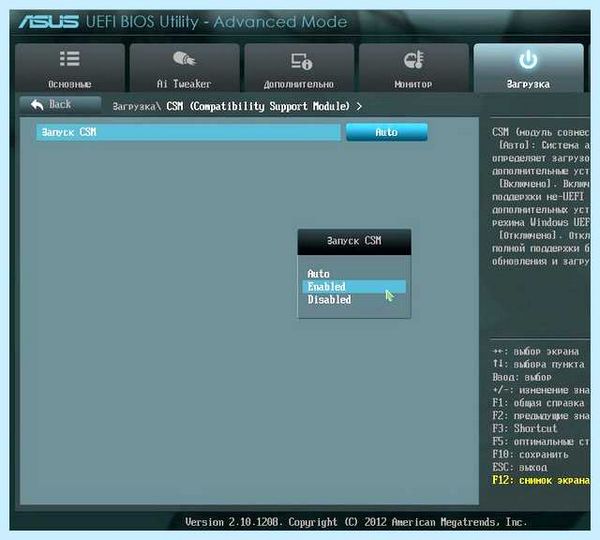Screen dimensions: 600x540
Task: Click the F5: оптимальные hint line
Action: pos(541,442)
